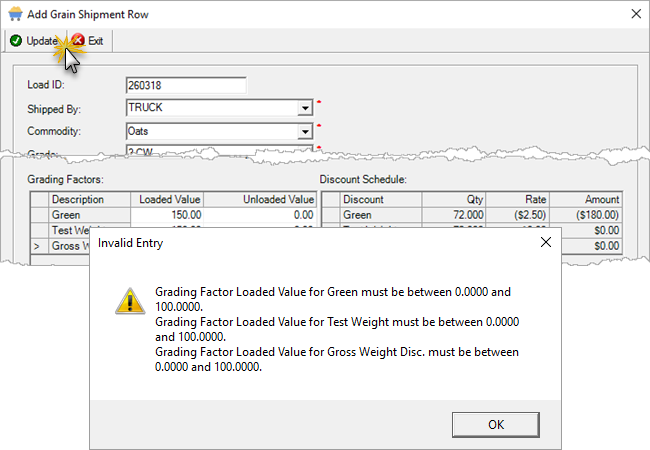The height and width of the screenshot is (450, 650).
Task: Click the Update toolbar button
Action: coord(34,41)
